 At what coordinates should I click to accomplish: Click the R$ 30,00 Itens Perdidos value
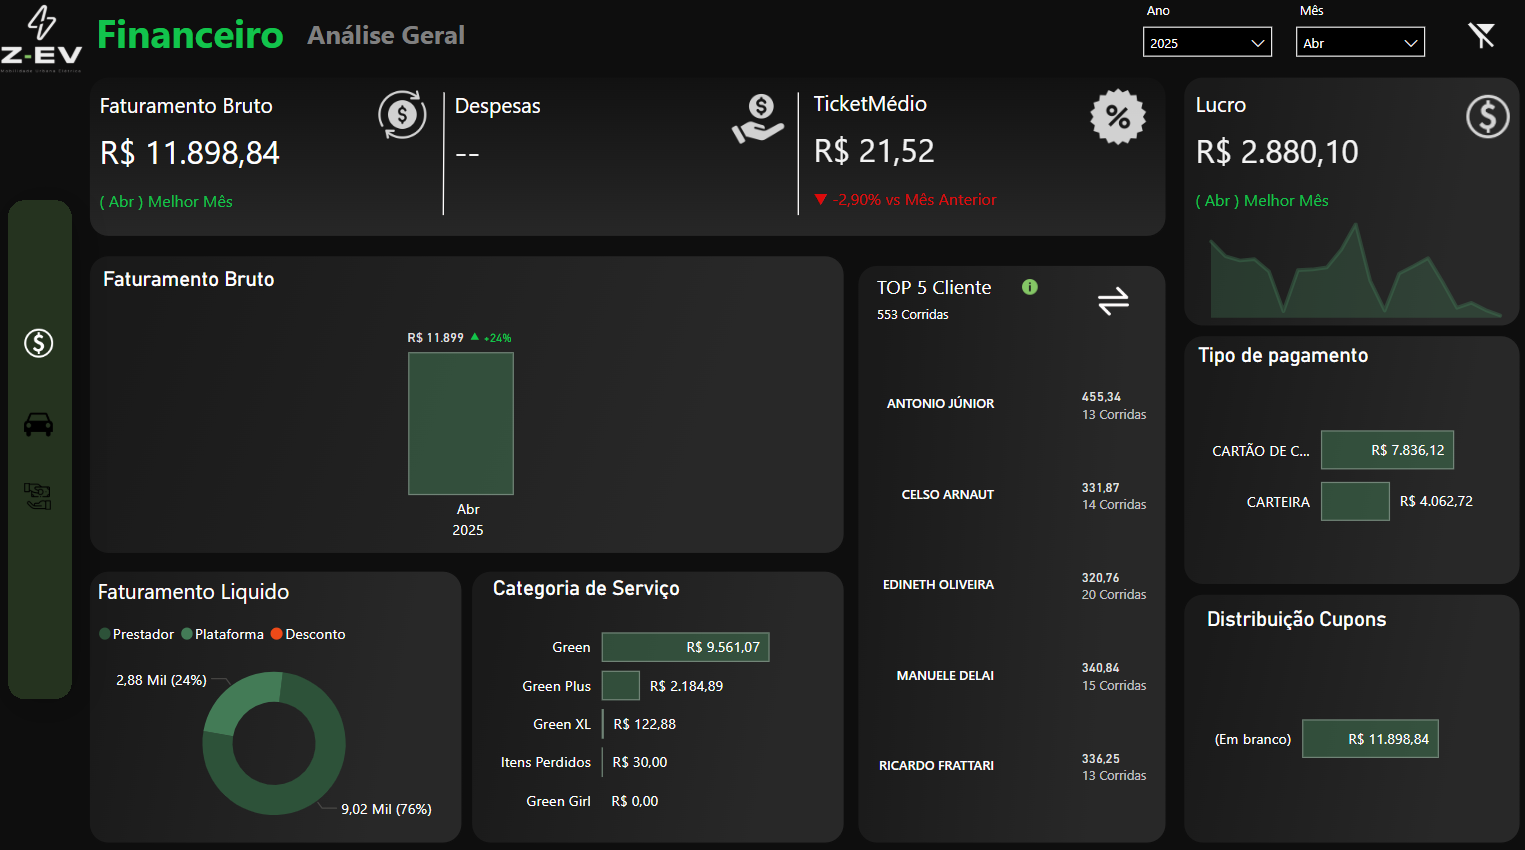639,762
